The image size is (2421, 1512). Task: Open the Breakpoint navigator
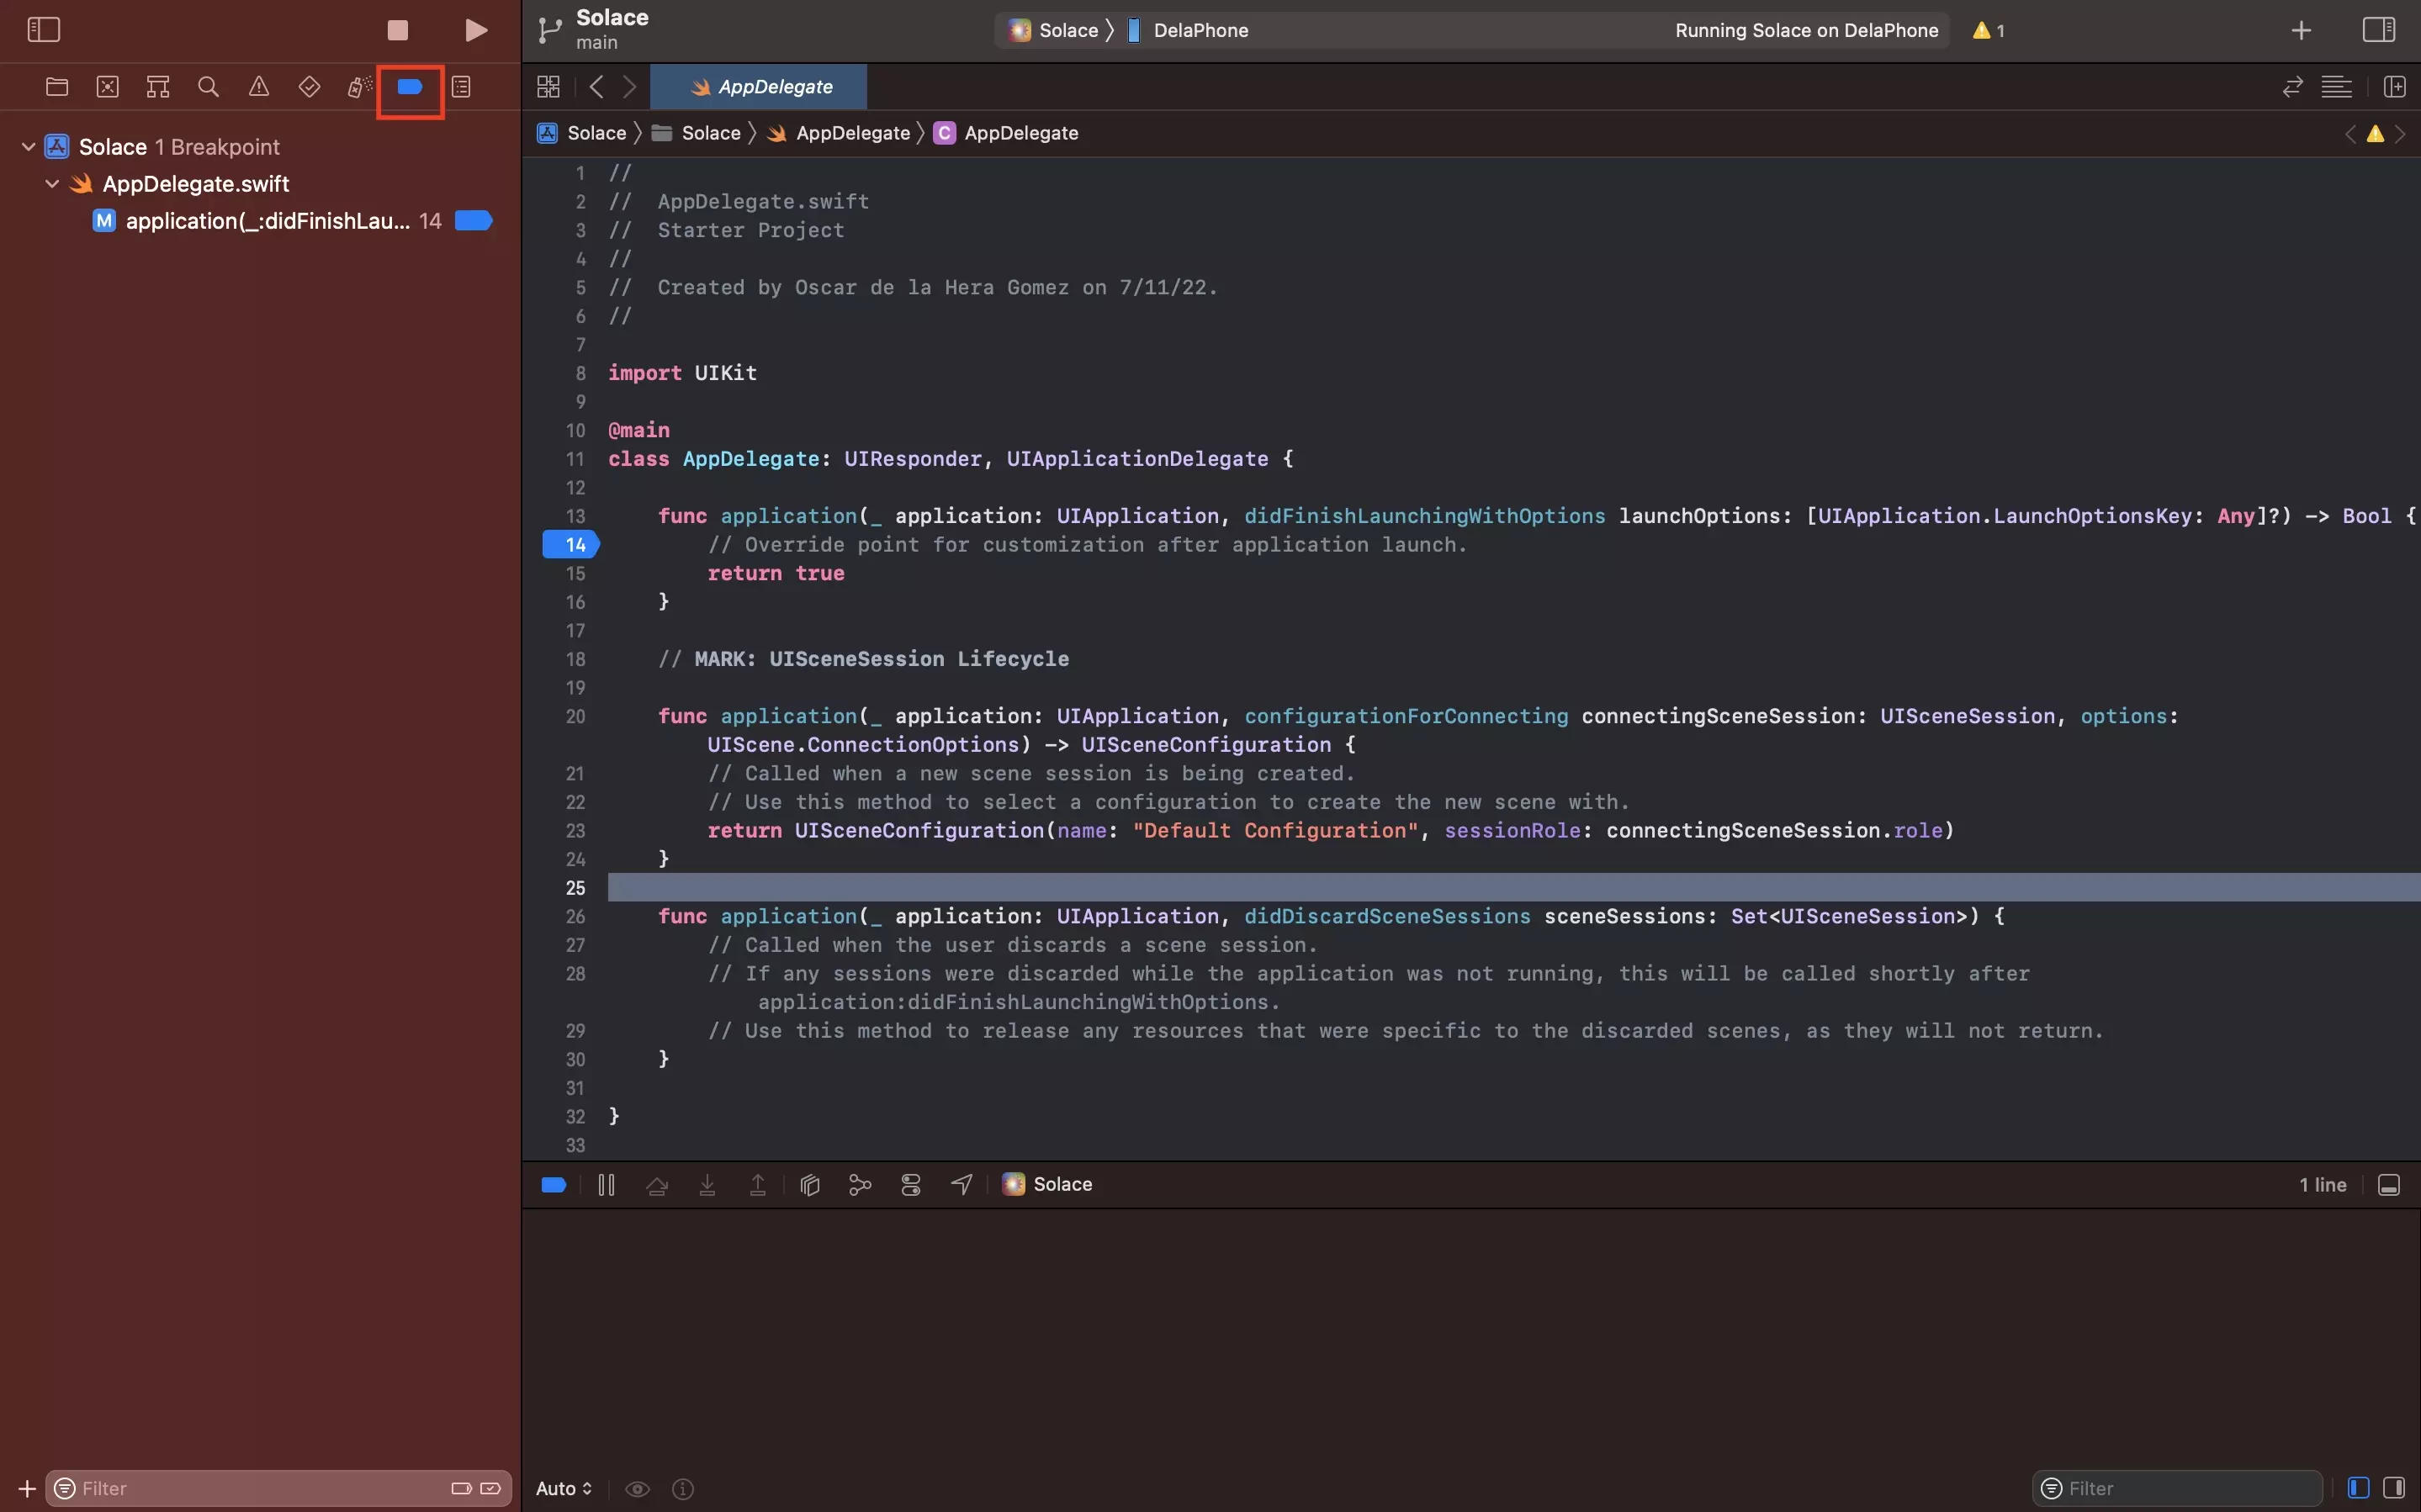click(x=410, y=86)
